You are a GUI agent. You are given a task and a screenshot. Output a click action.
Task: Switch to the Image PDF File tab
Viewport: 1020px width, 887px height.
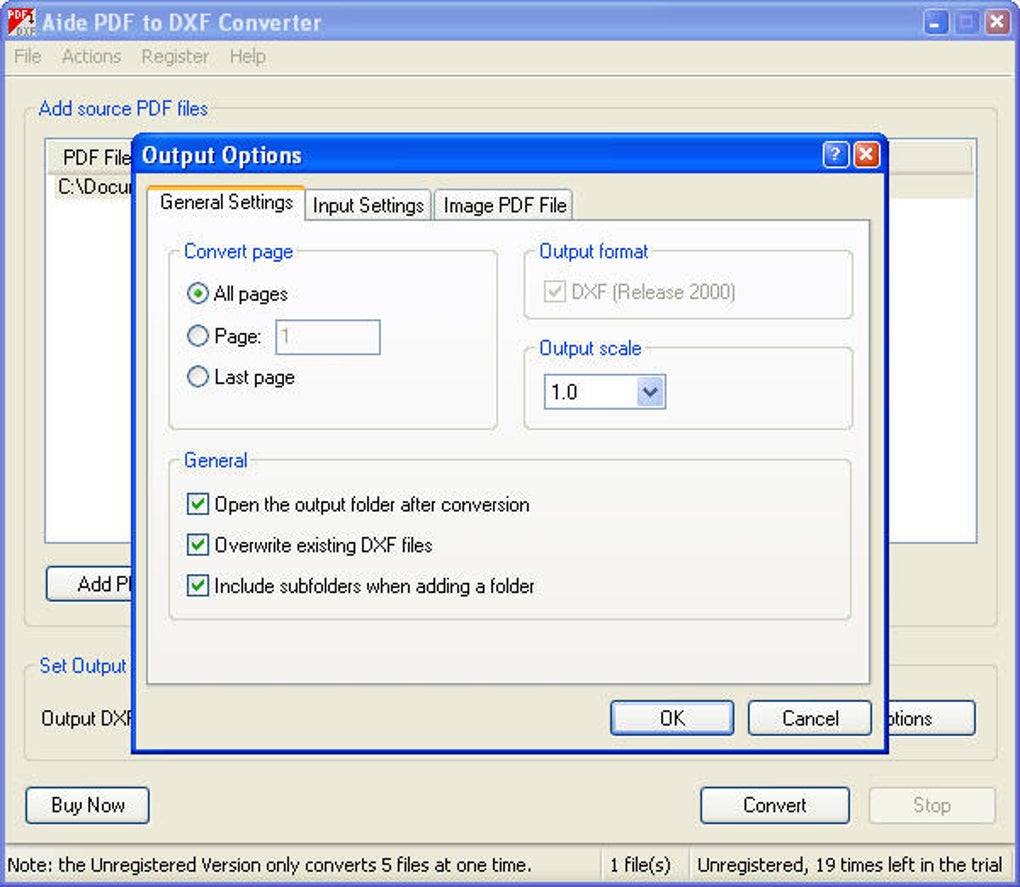tap(504, 205)
